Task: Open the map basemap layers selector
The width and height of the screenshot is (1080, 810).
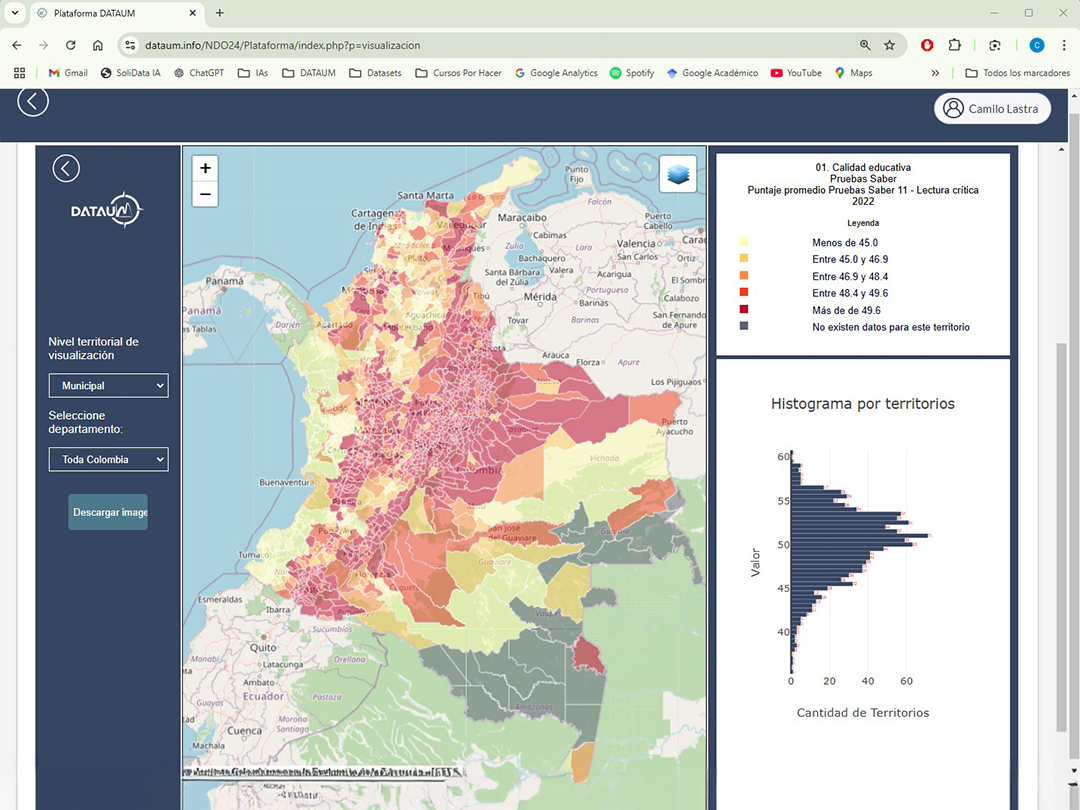Action: point(678,172)
